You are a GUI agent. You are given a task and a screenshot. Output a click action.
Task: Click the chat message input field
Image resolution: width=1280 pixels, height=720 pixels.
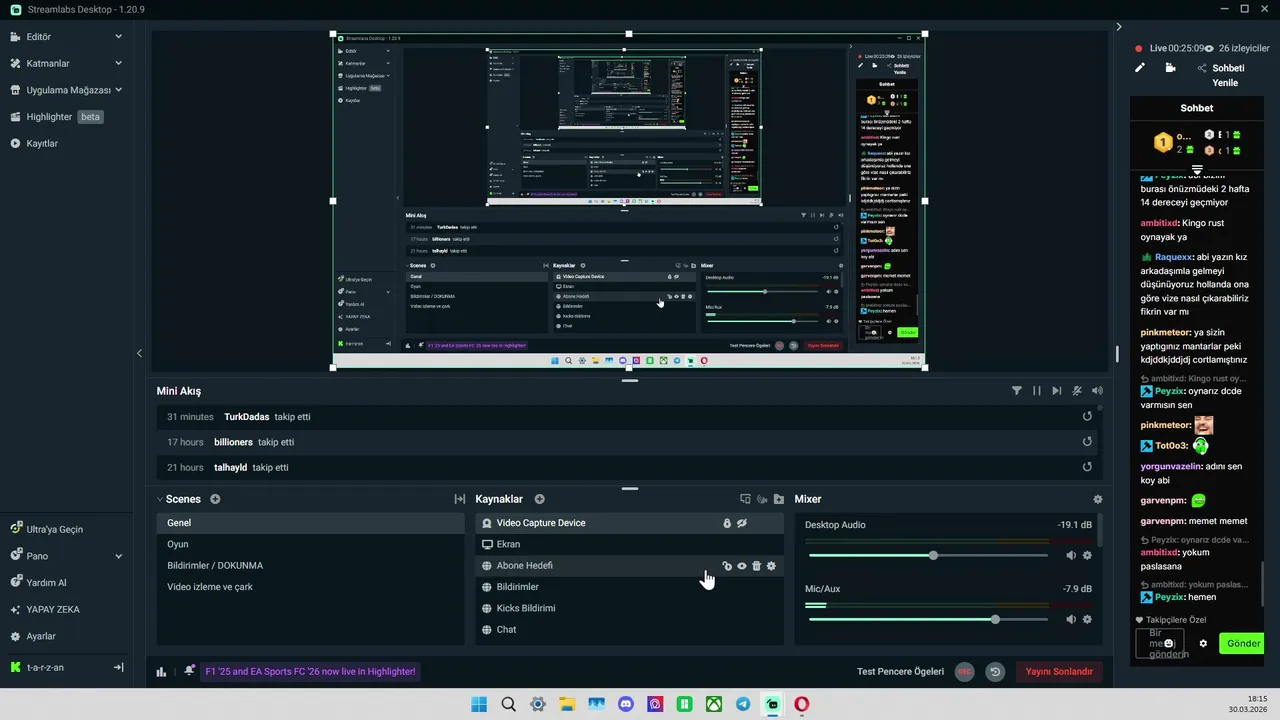click(x=1160, y=644)
